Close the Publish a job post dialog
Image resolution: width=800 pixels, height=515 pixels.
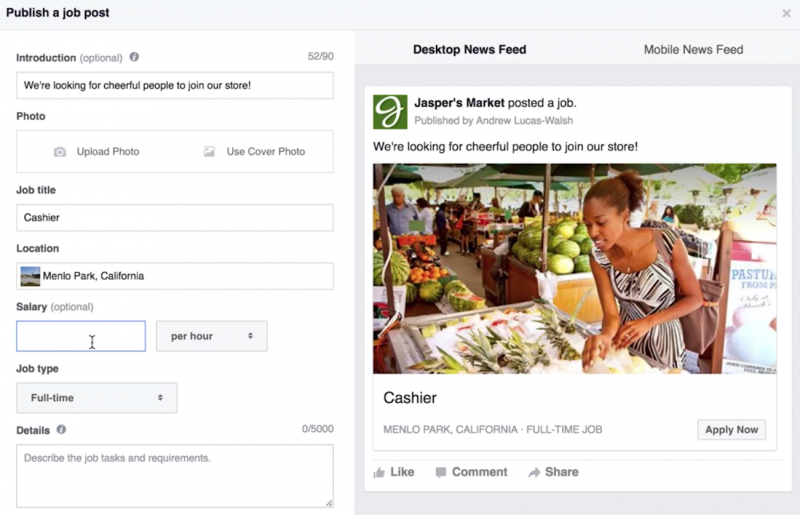786,13
